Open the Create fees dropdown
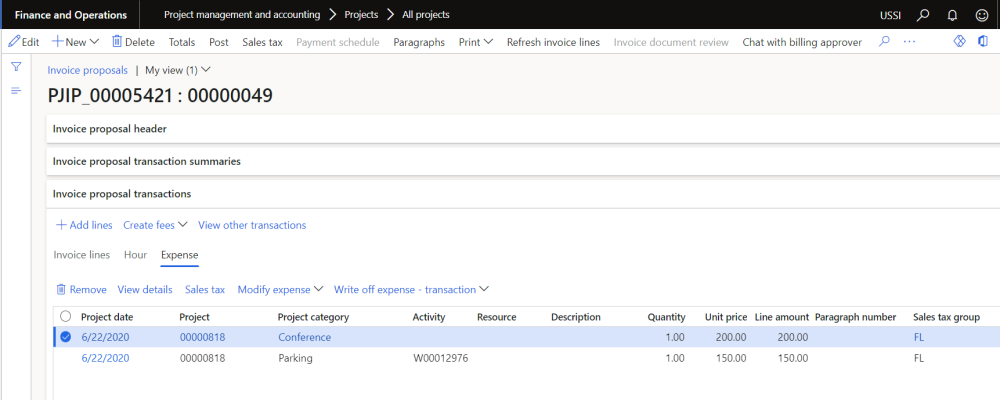Image resolution: width=1000 pixels, height=400 pixels. (x=155, y=225)
